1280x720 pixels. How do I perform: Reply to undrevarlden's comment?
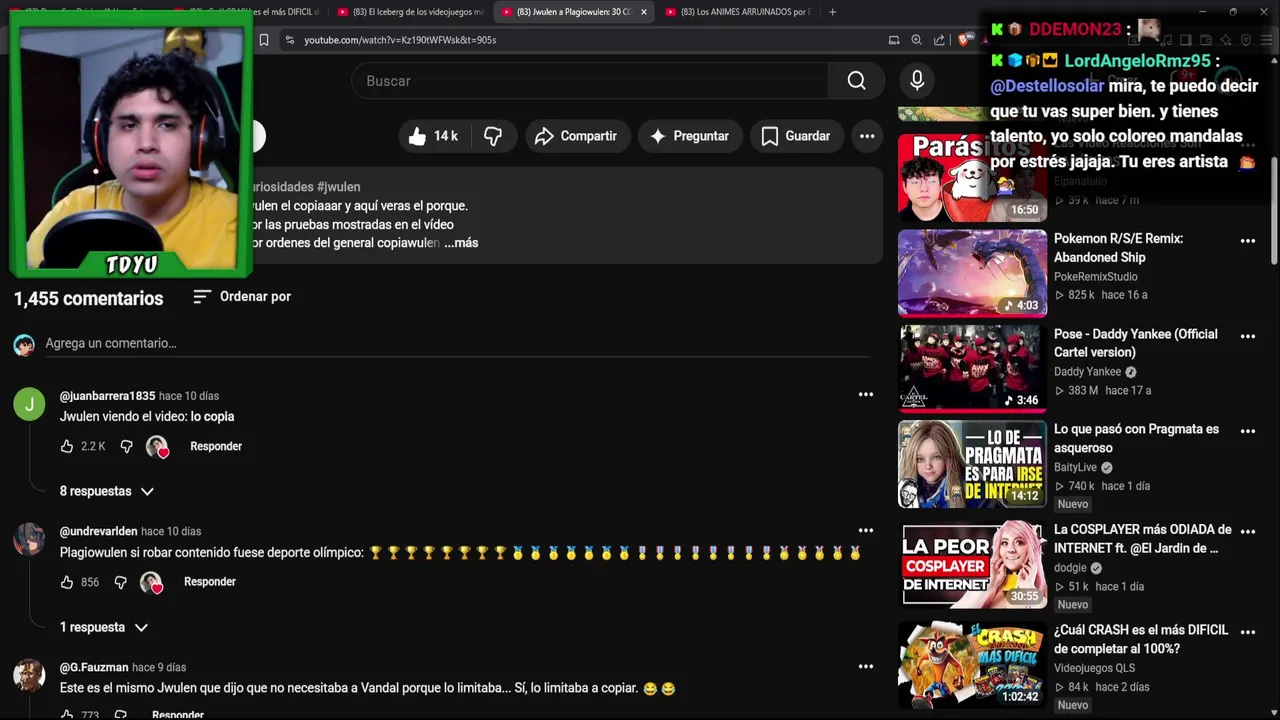210,582
